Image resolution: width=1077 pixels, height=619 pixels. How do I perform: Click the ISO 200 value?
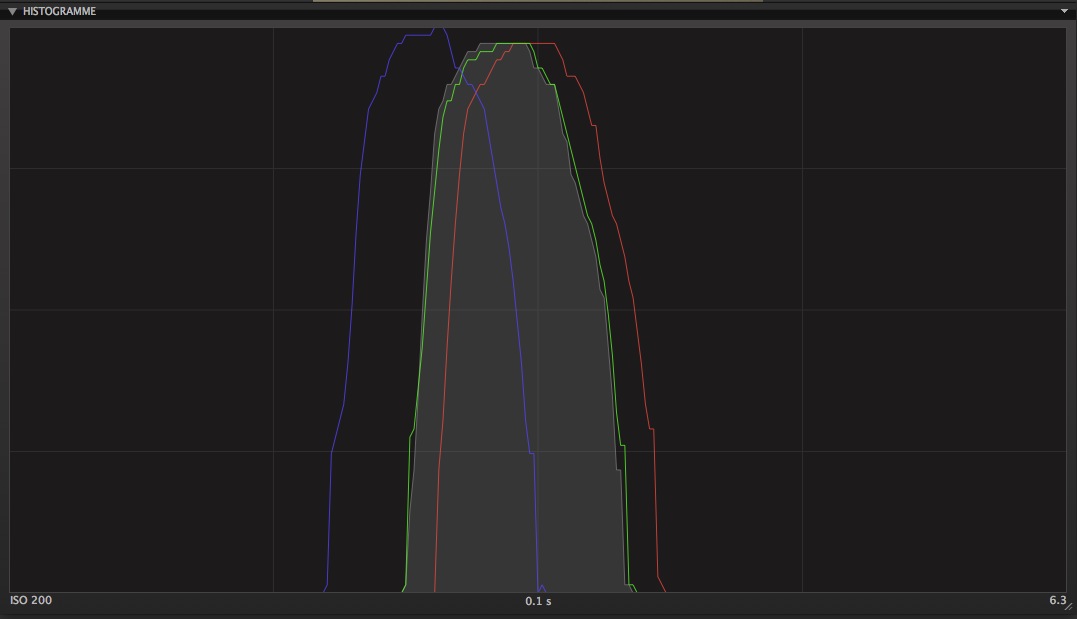(31, 600)
